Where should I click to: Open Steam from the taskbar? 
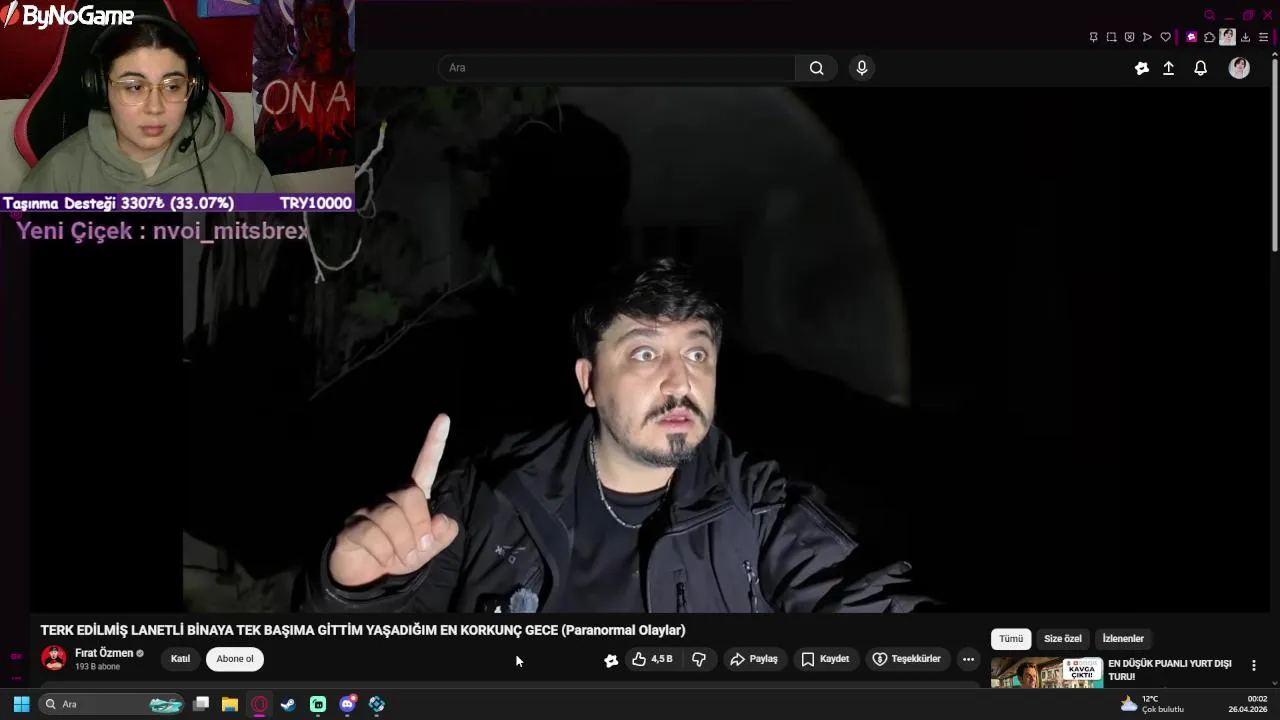tap(288, 704)
